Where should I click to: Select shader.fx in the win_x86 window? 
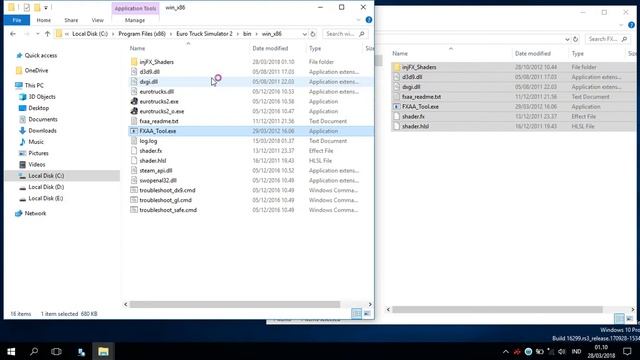coord(151,151)
